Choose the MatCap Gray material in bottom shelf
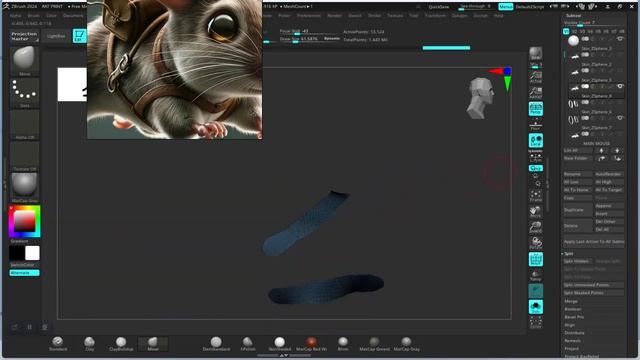 point(406,343)
